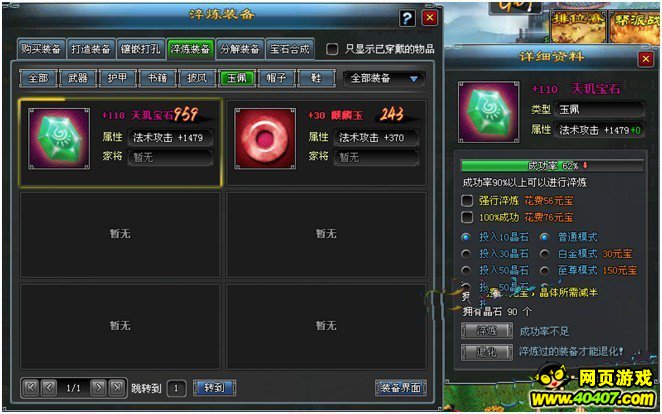This screenshot has width=662, height=414.
Task: Select the 投入30晶石 radio button
Action: pos(466,254)
